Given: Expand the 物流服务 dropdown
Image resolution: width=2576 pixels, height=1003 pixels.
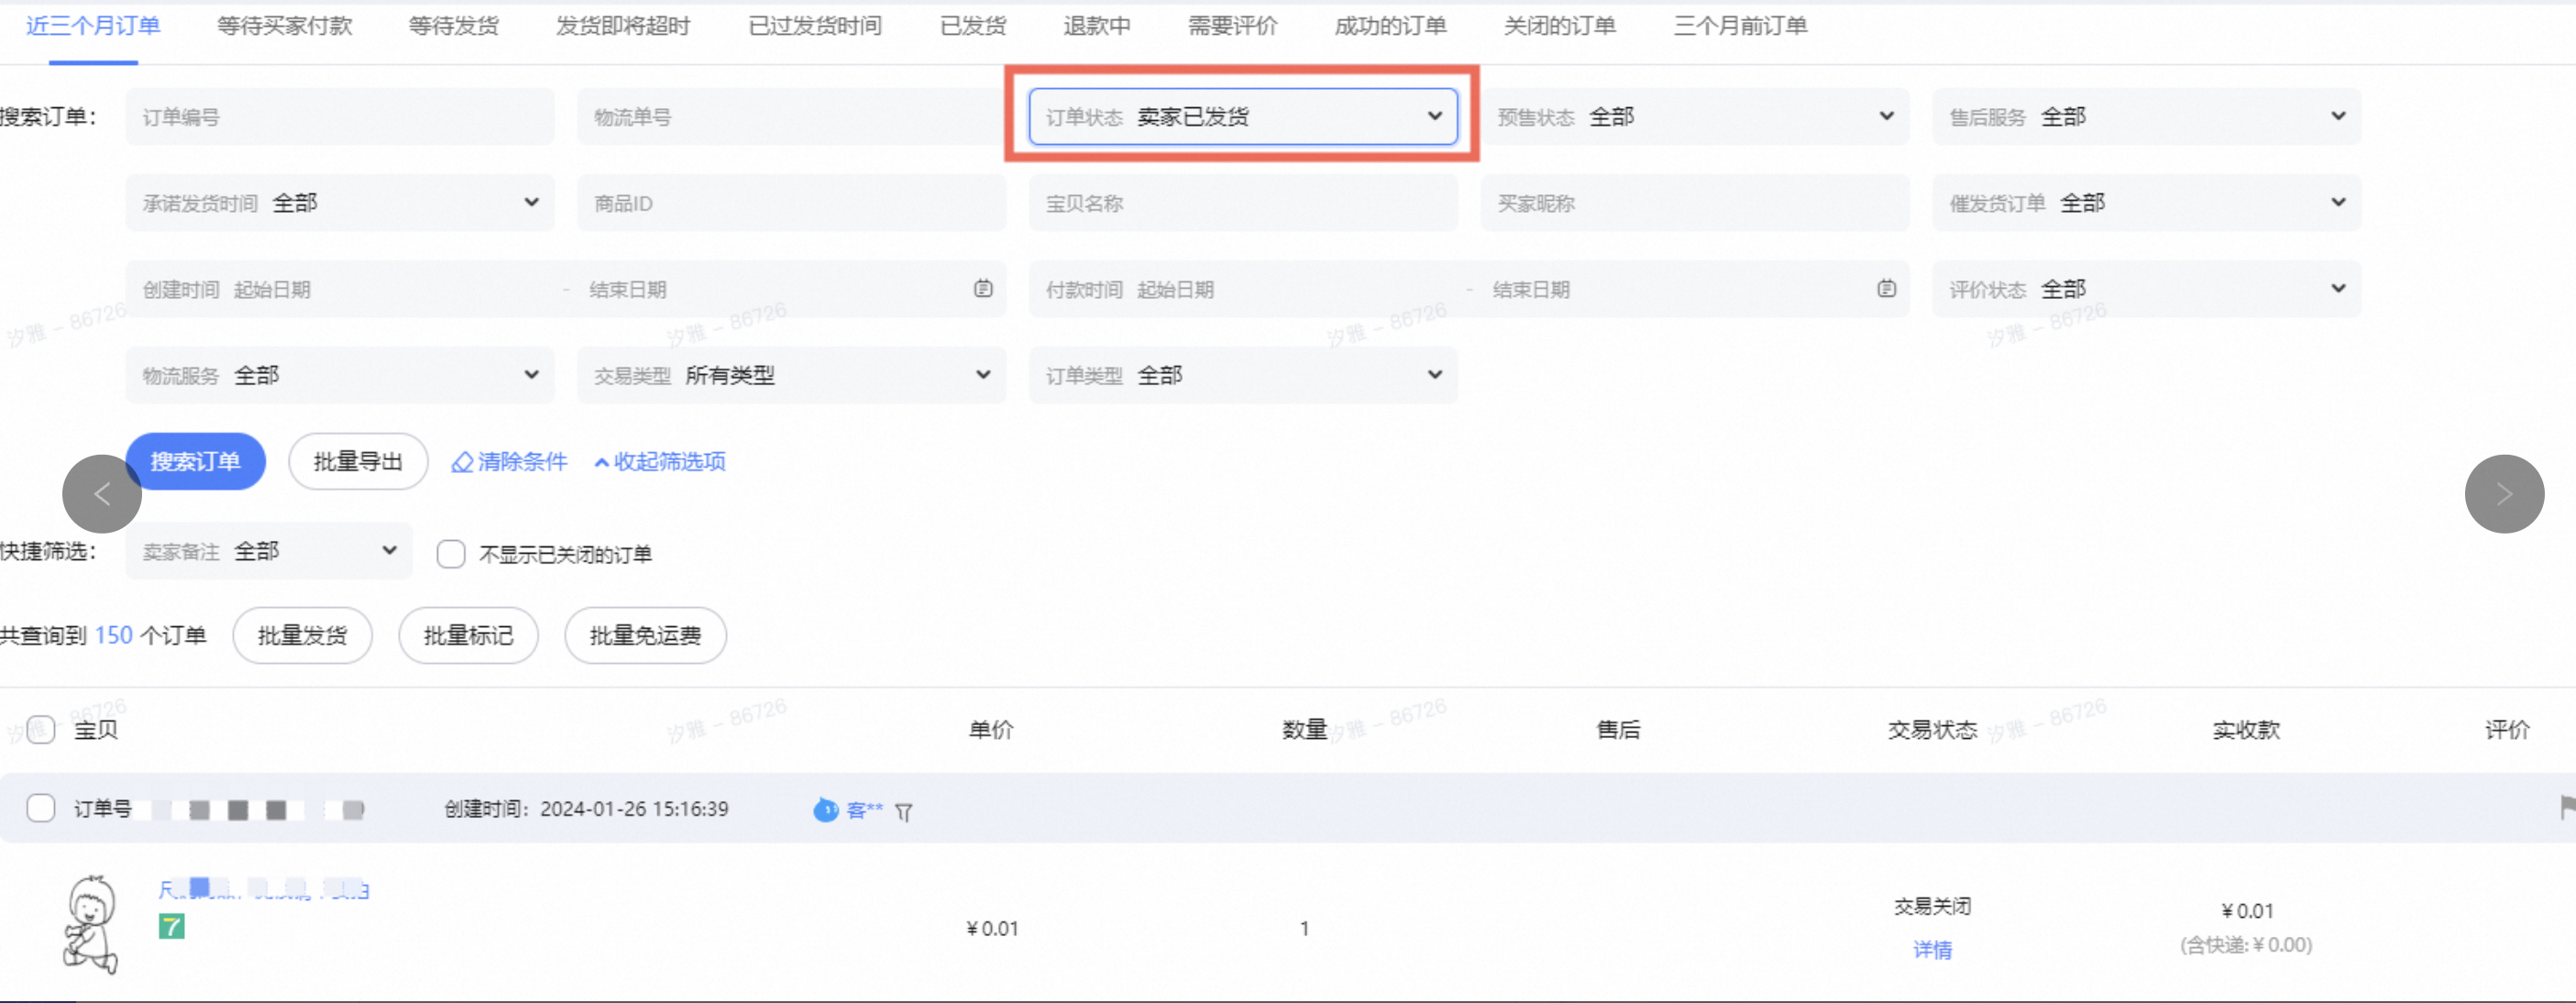Looking at the screenshot, I should click(x=340, y=375).
